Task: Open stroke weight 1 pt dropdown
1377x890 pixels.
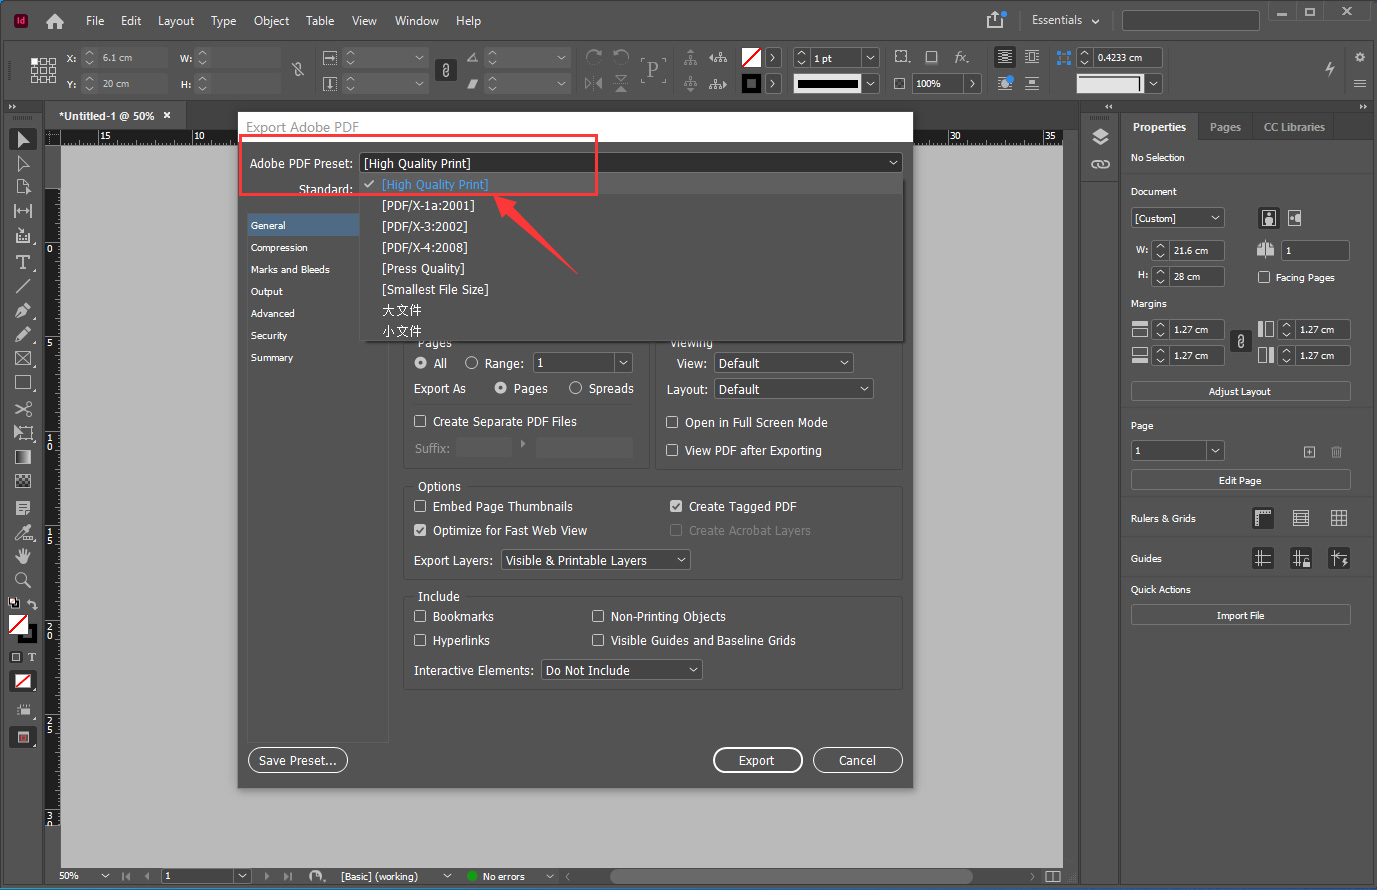Action: click(x=870, y=58)
